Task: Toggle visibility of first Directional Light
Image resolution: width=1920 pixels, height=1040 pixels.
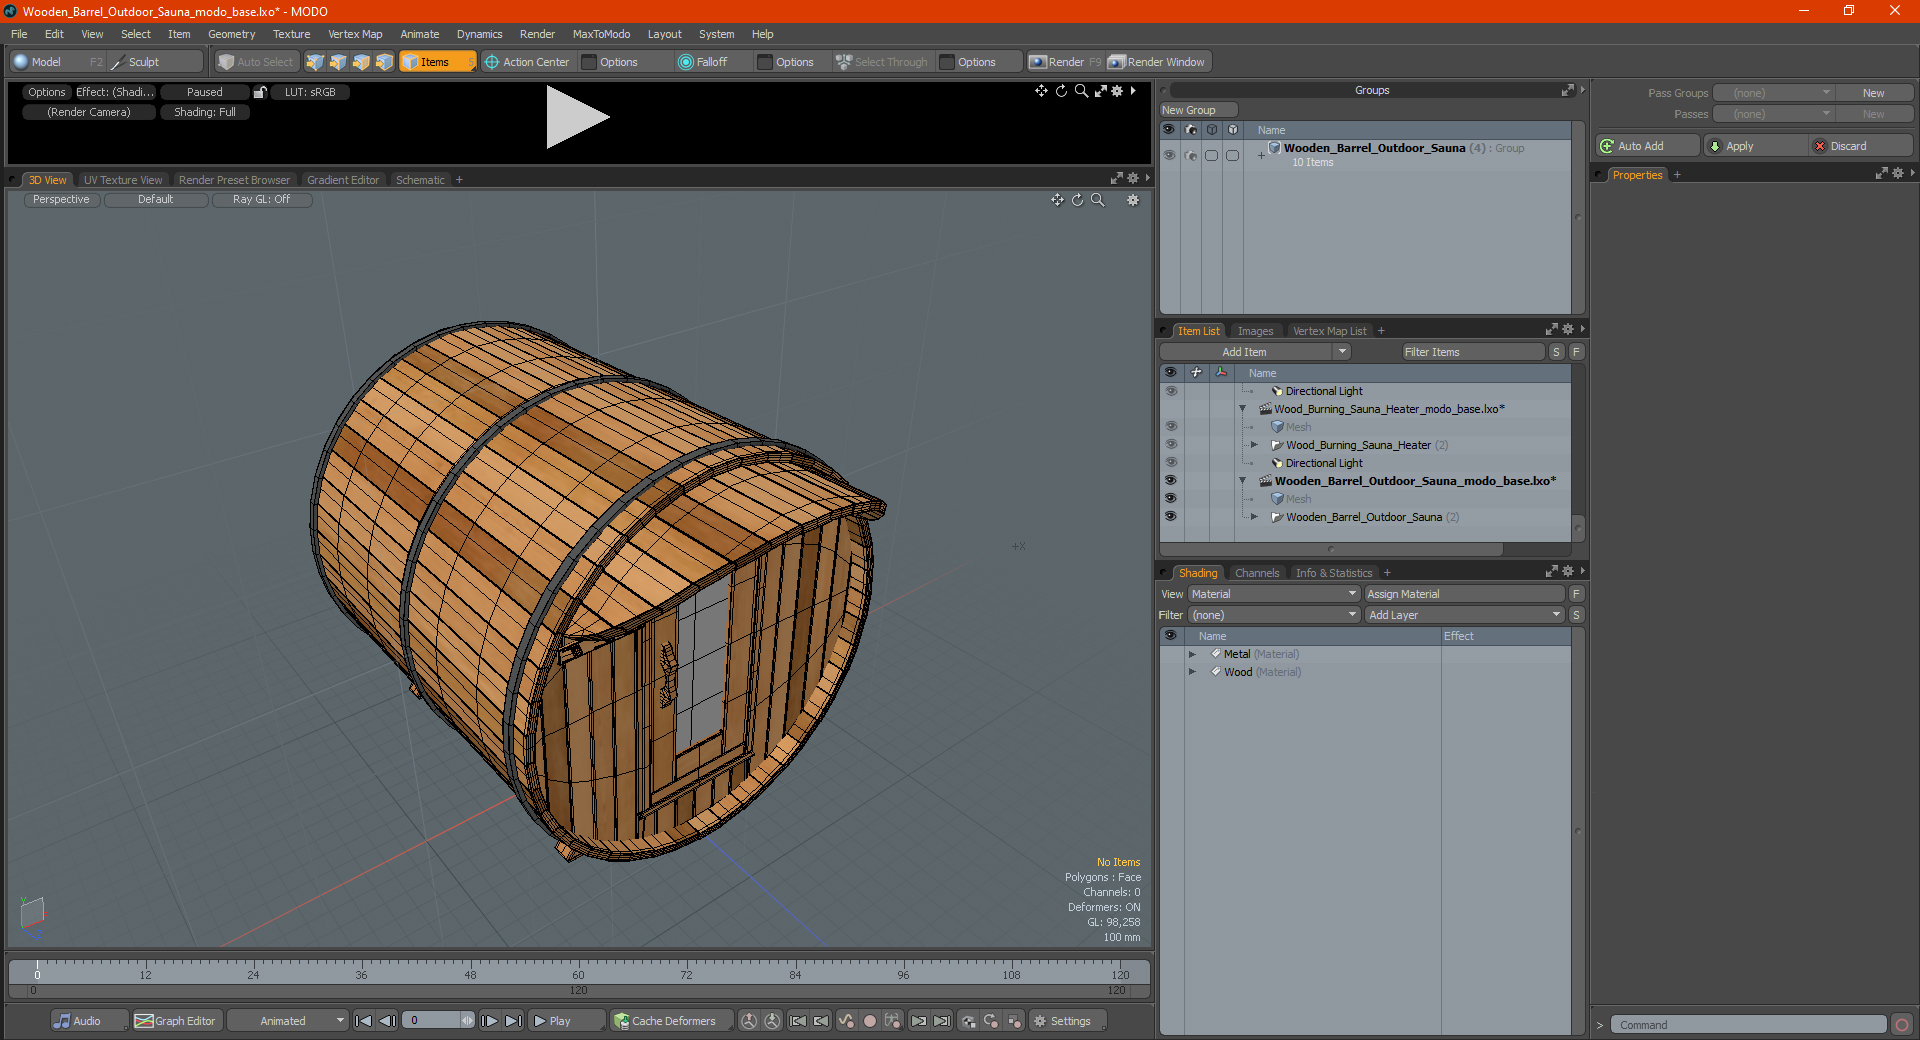Action: (x=1170, y=390)
